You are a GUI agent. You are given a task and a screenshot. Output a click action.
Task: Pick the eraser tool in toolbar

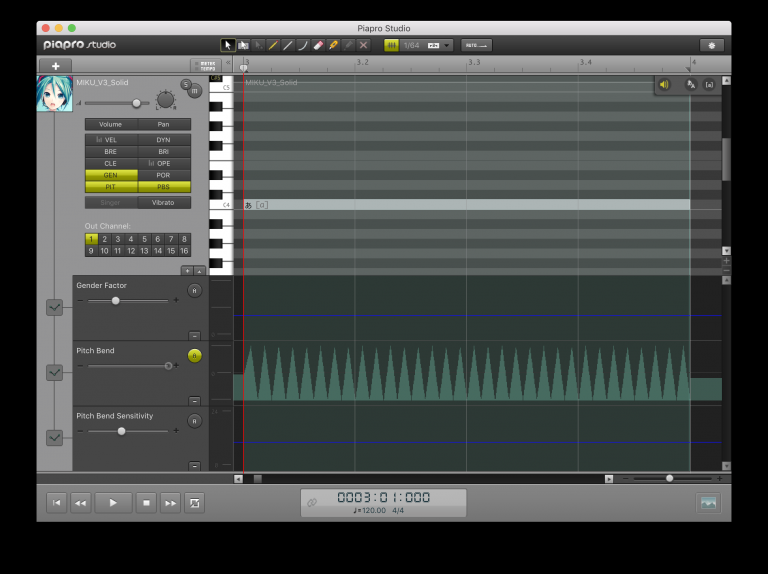(x=318, y=45)
